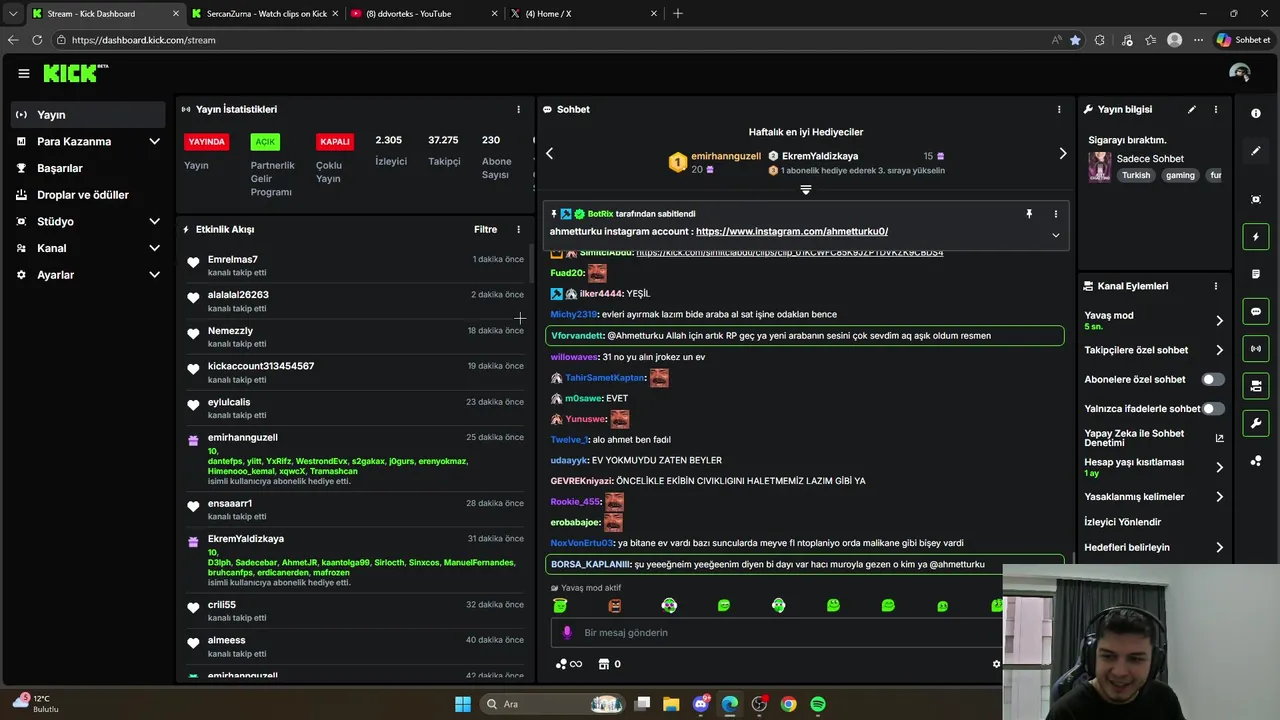Collapse the weekly gifters leaderboard

(x=805, y=189)
